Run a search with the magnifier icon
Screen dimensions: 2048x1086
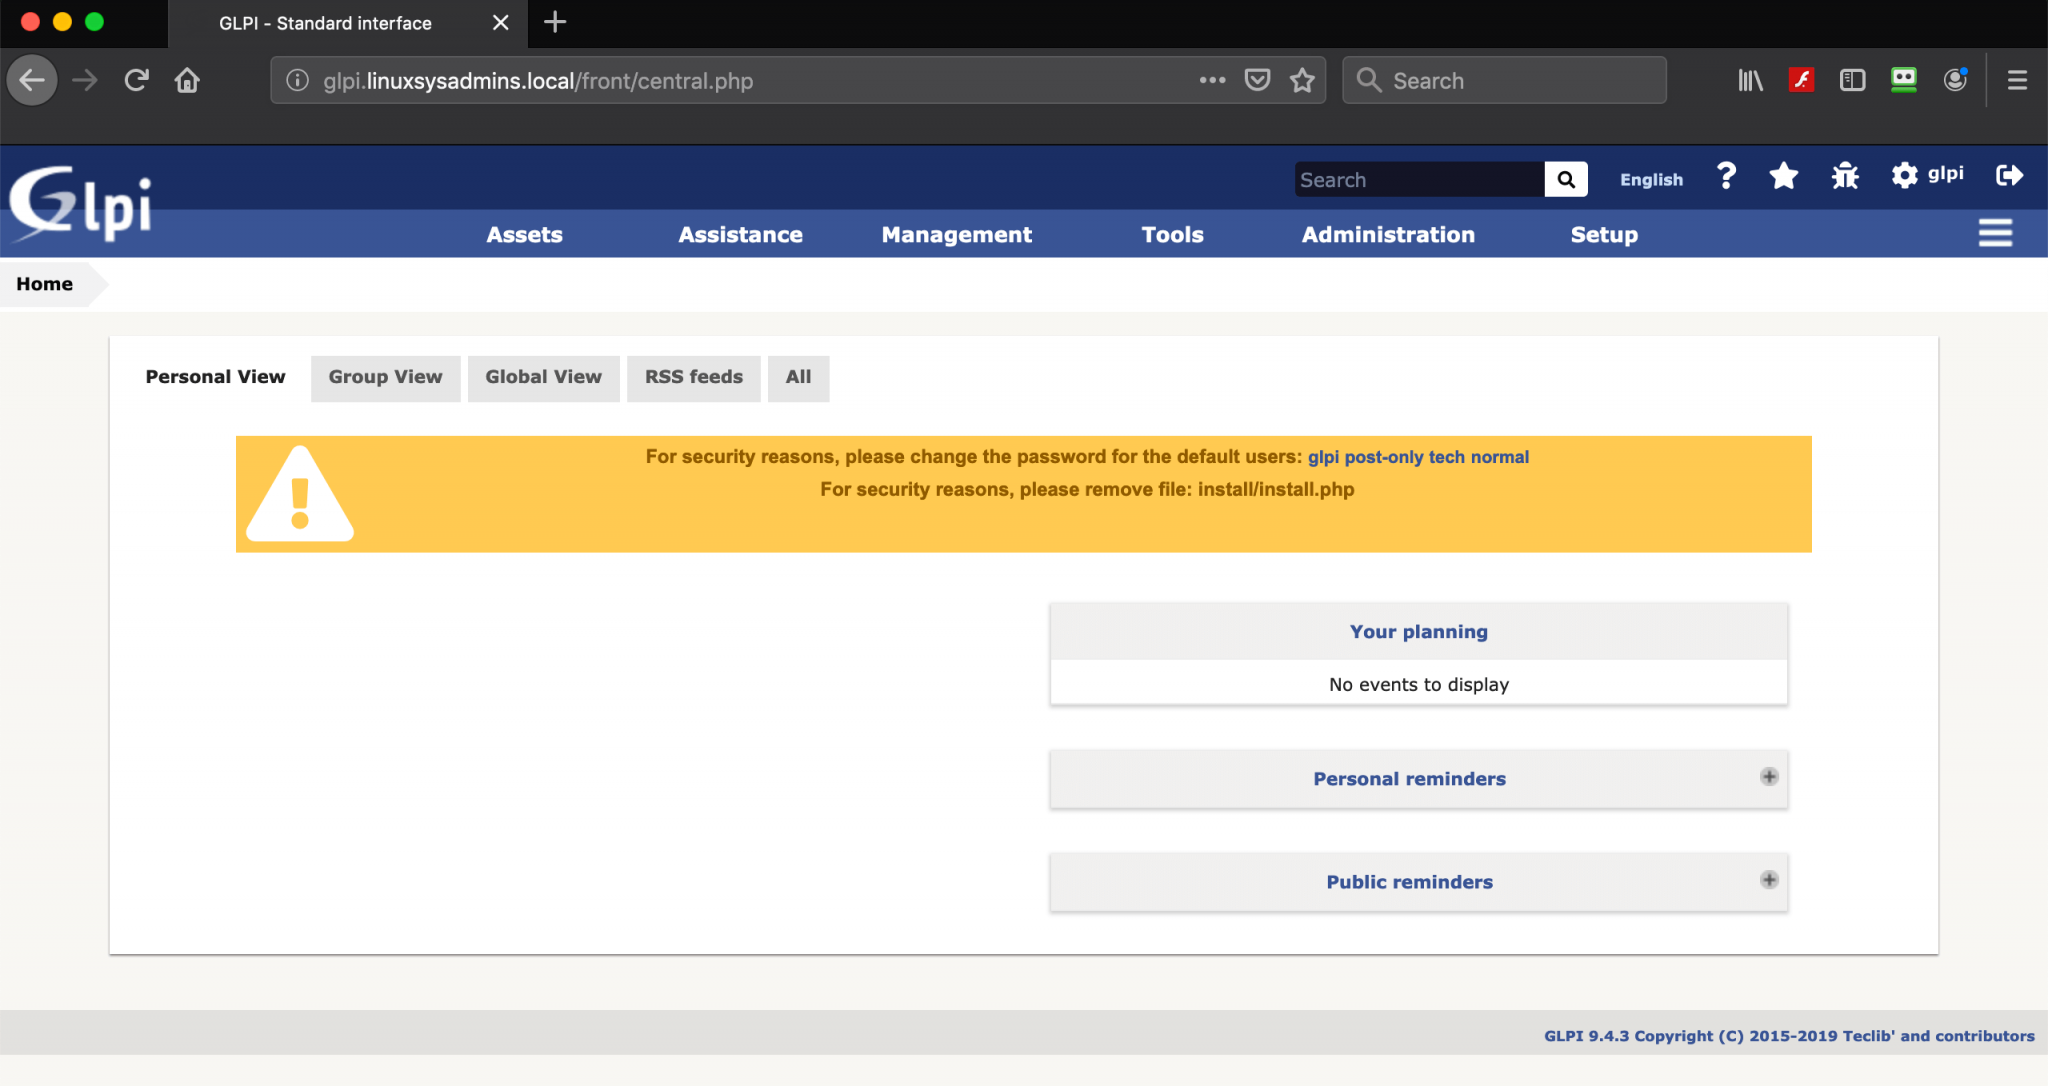point(1565,179)
